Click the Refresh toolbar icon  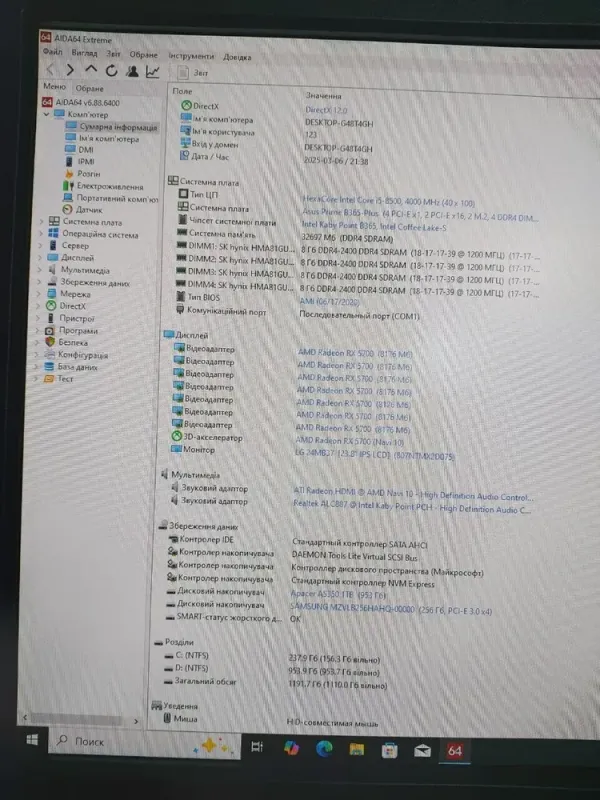click(x=110, y=71)
